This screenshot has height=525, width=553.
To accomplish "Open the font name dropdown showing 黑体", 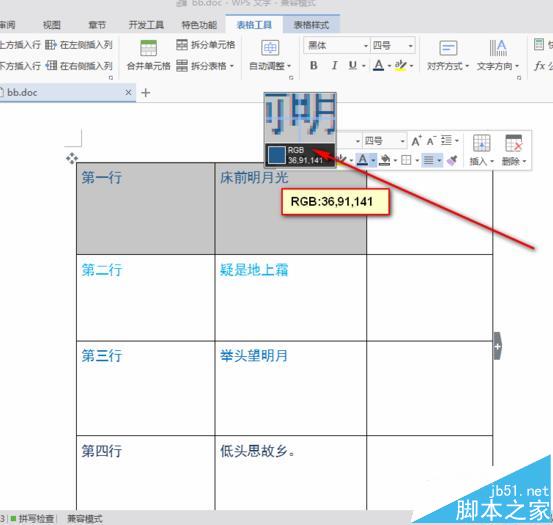I will (338, 45).
